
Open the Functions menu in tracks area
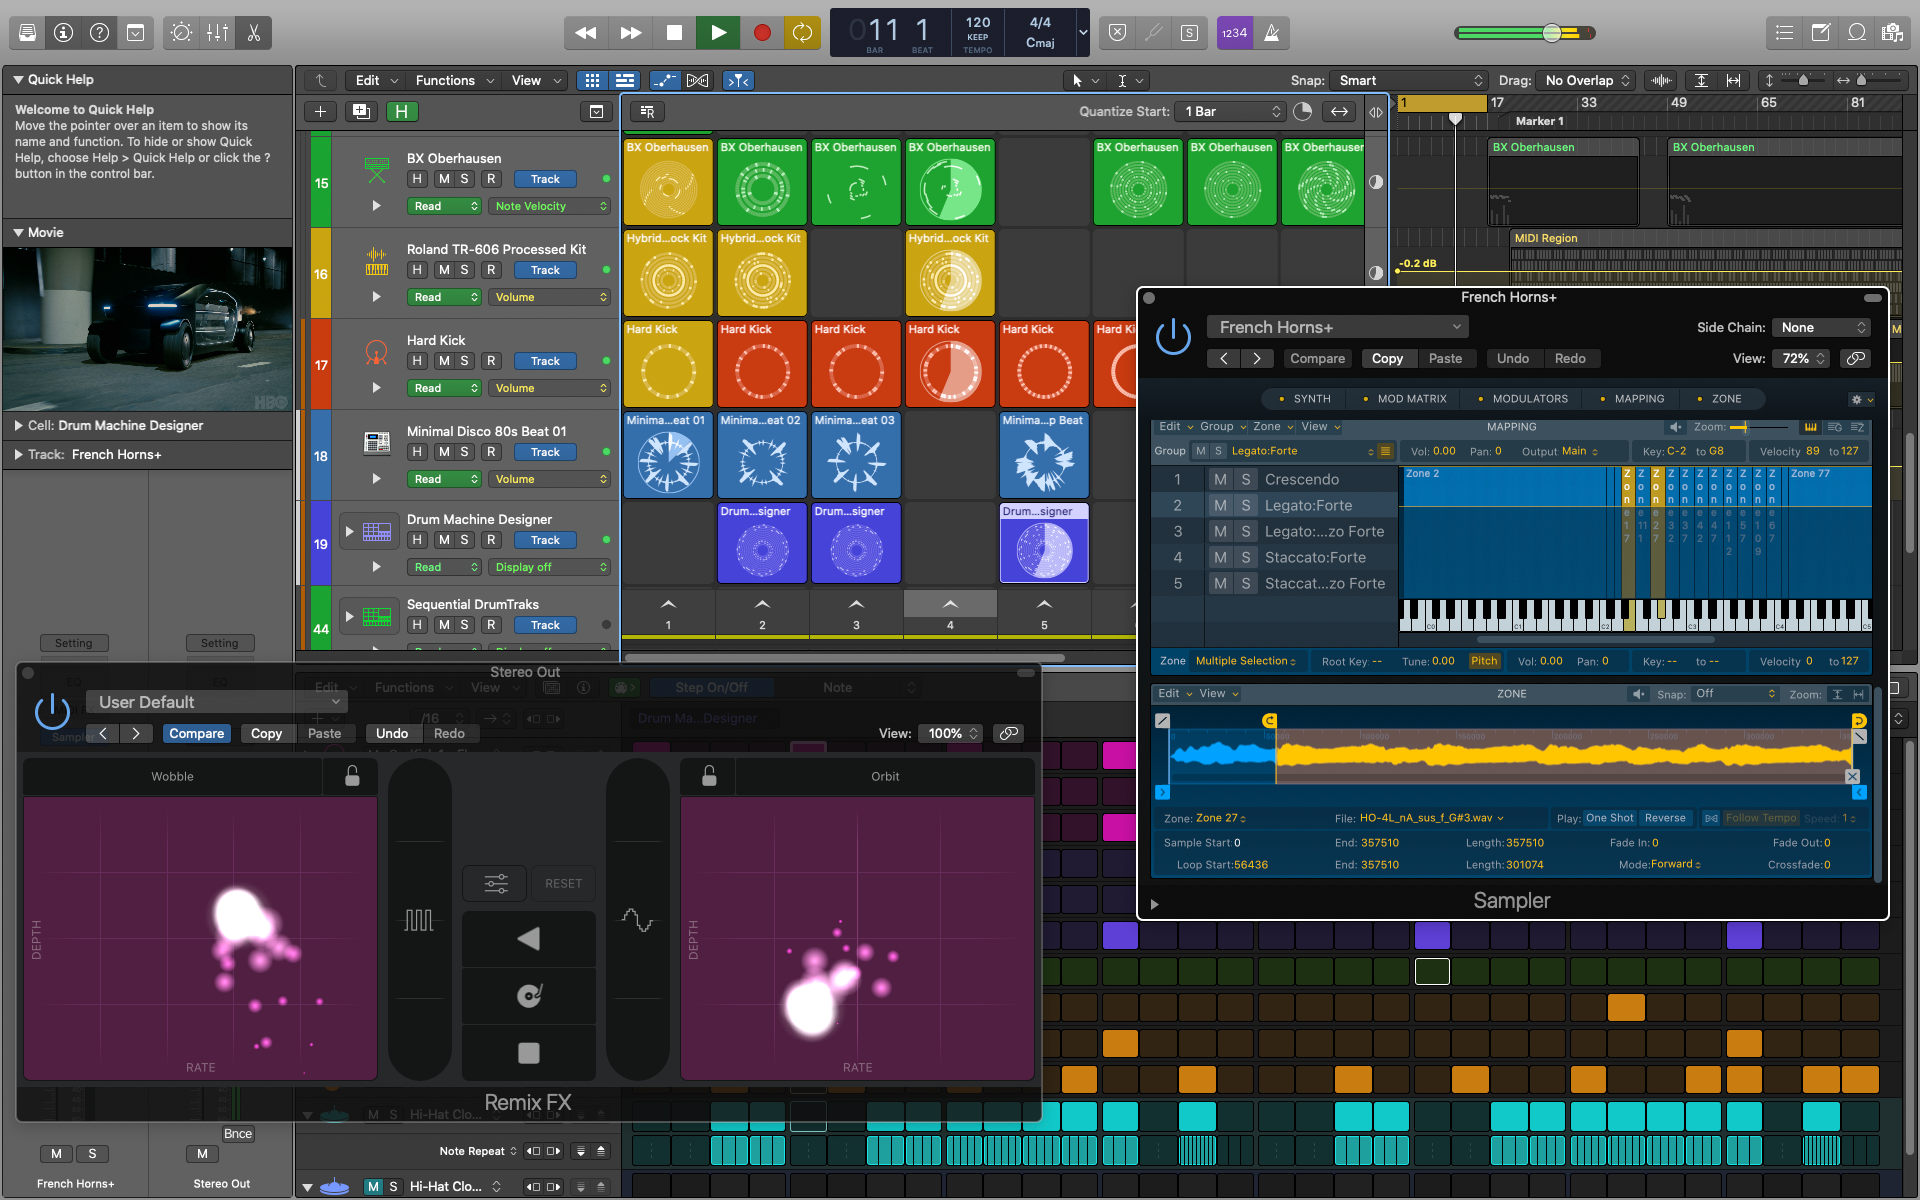tap(455, 80)
